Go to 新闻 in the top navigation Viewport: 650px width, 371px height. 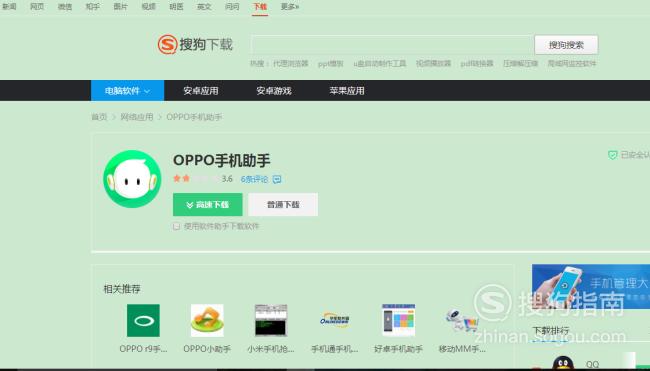[x=9, y=7]
